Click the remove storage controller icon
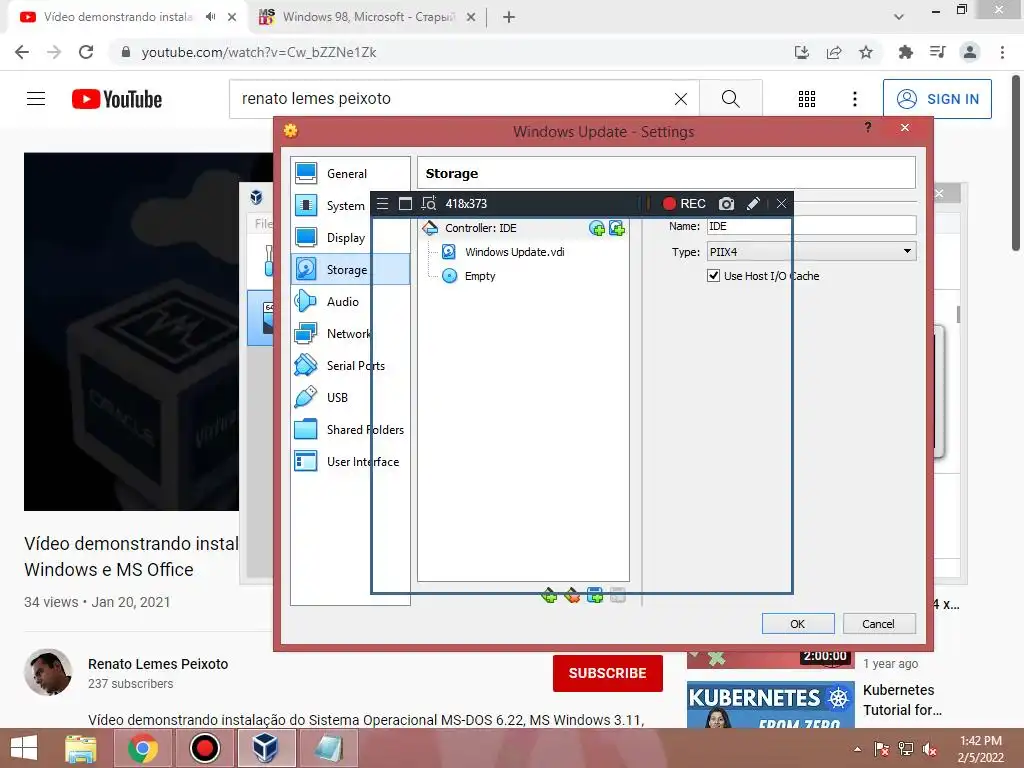Screen dimensions: 1024x768 [x=572, y=595]
